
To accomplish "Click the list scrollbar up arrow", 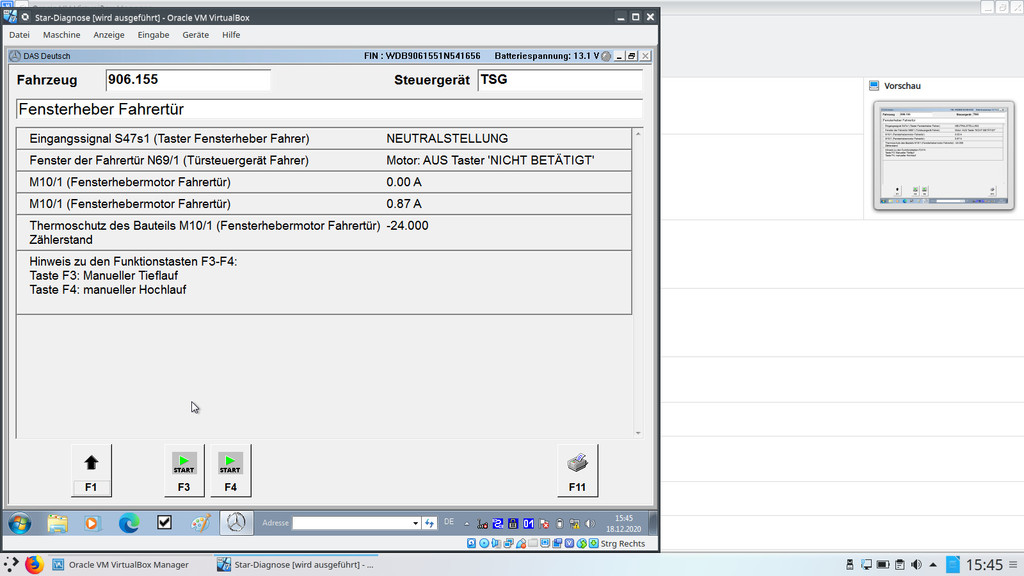I will [x=638, y=134].
